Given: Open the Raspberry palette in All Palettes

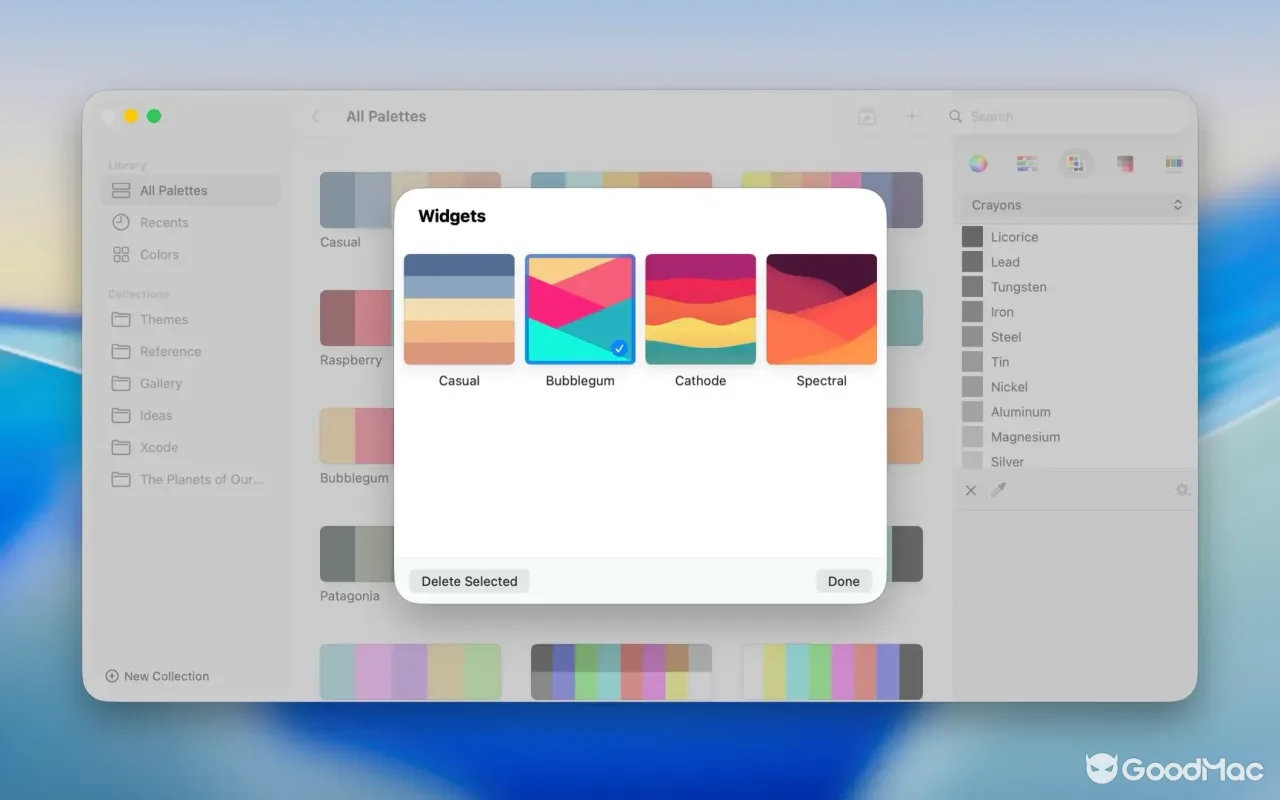Looking at the screenshot, I should tap(356, 318).
